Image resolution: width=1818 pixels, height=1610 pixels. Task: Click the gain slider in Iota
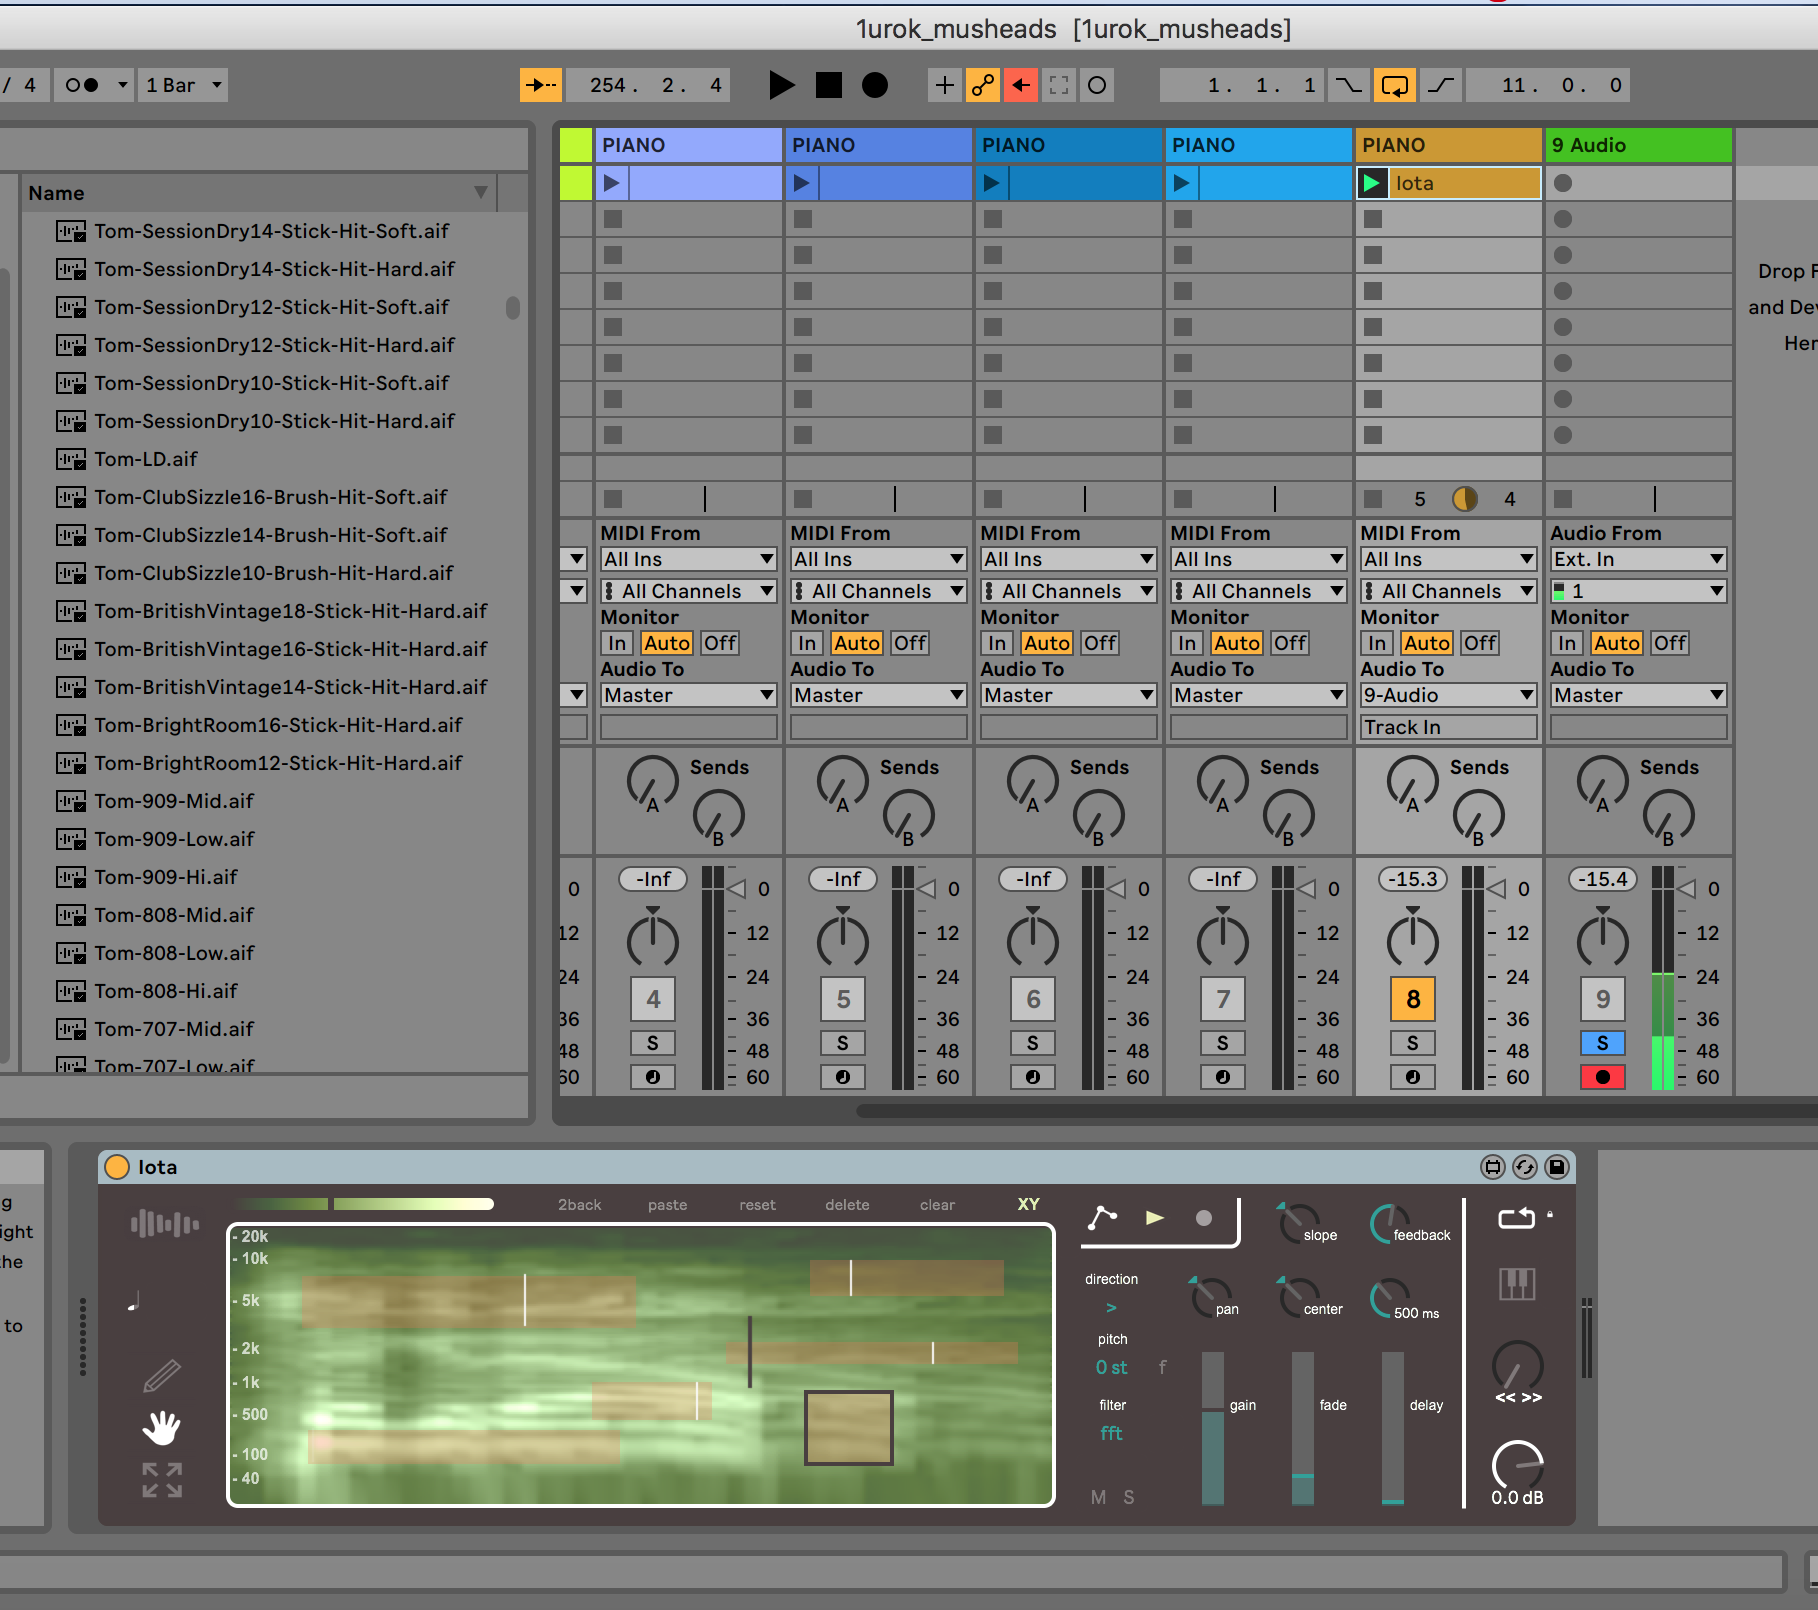pos(1212,1428)
